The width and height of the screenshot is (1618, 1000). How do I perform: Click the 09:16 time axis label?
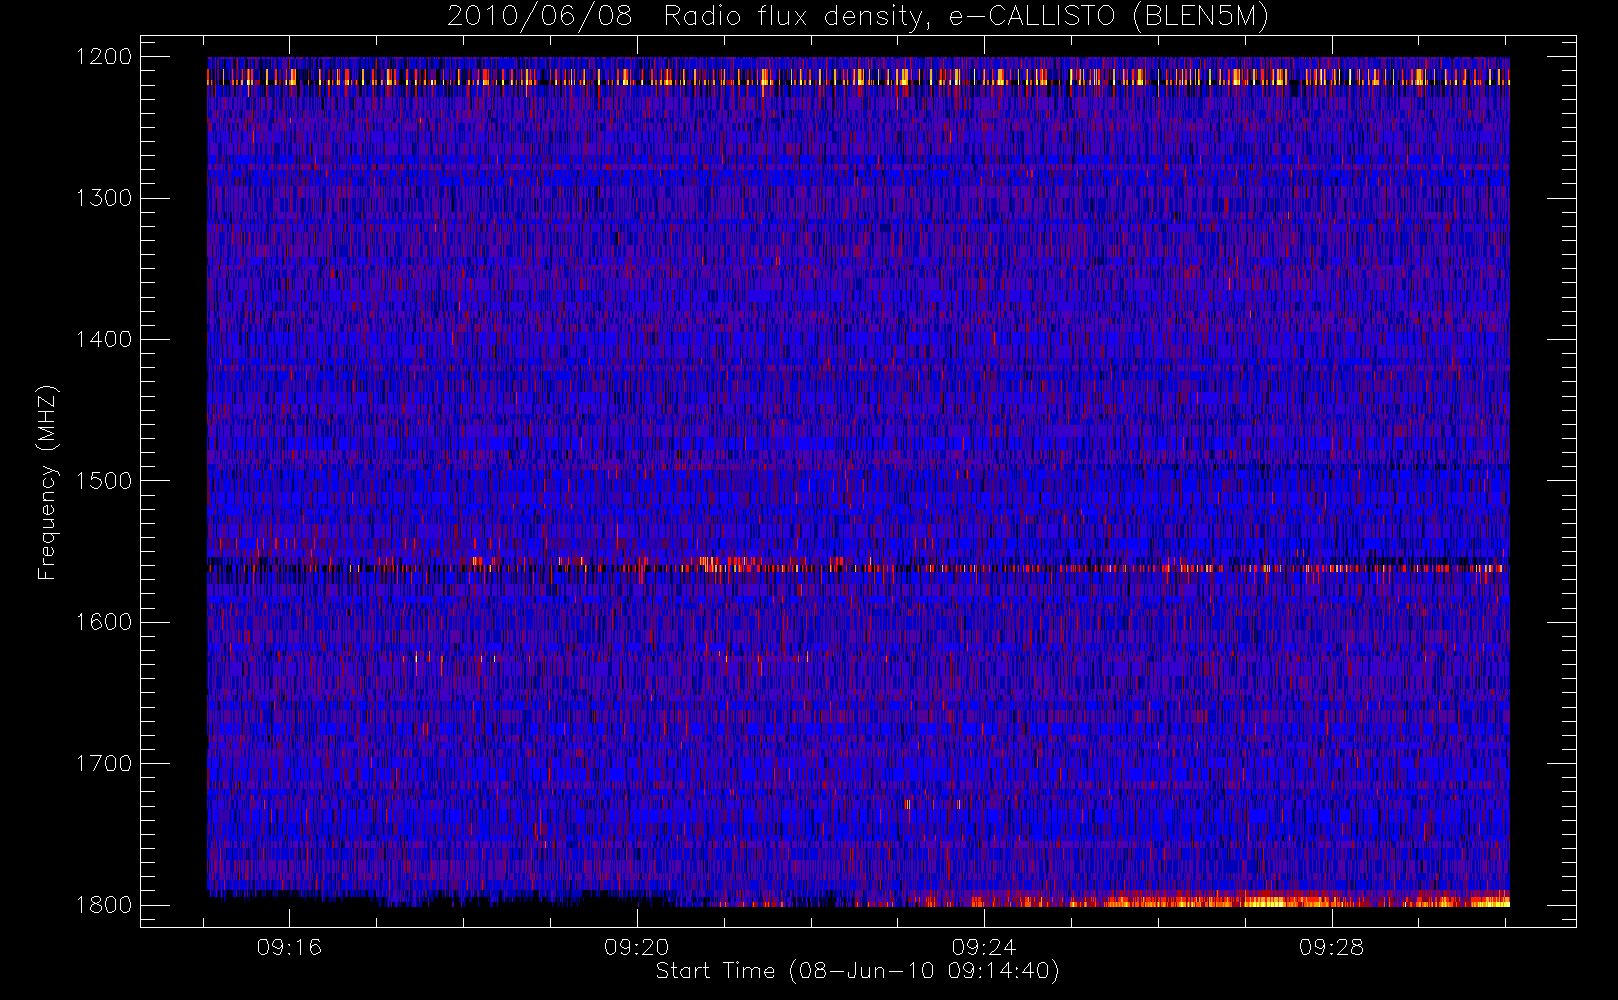tap(289, 947)
